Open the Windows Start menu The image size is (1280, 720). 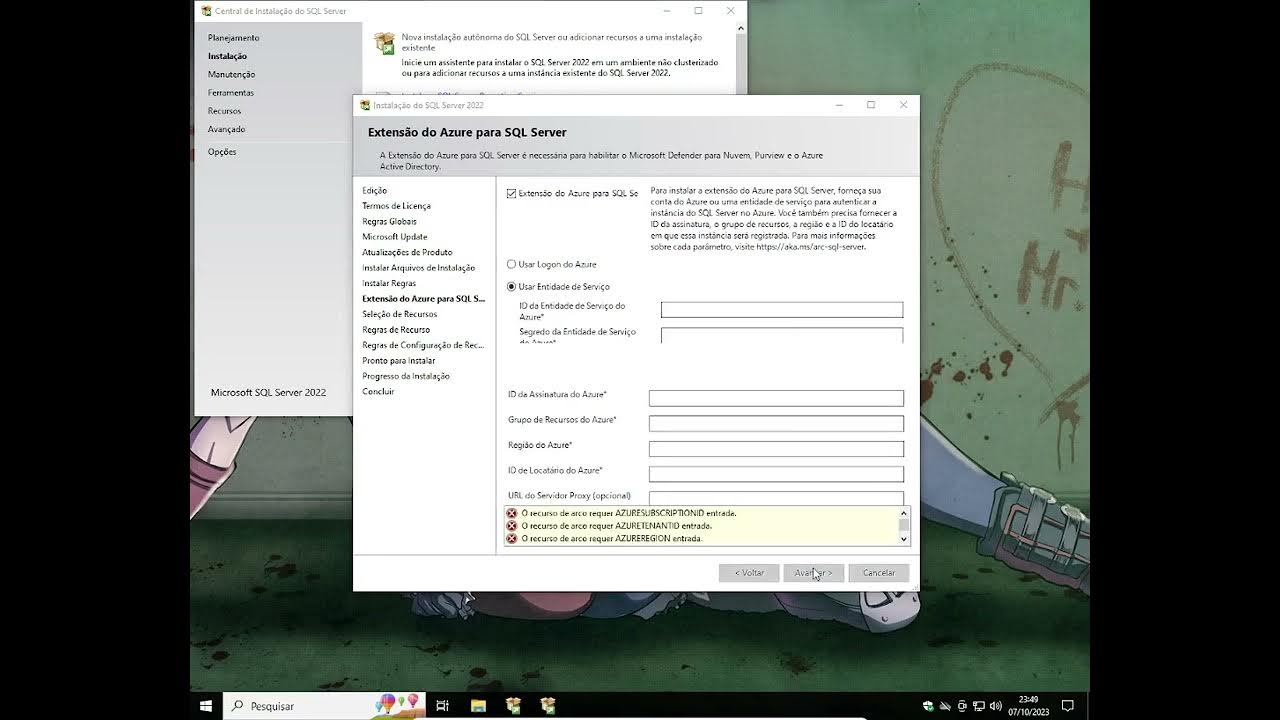tap(206, 706)
